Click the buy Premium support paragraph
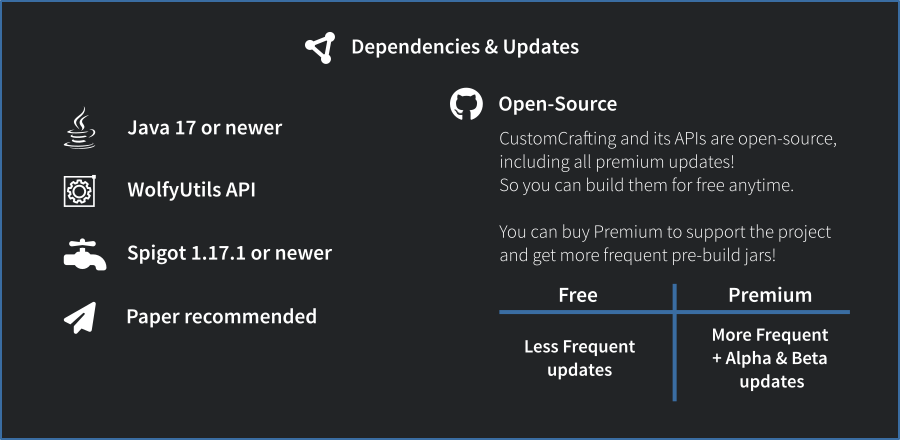This screenshot has width=900, height=440. click(x=665, y=243)
